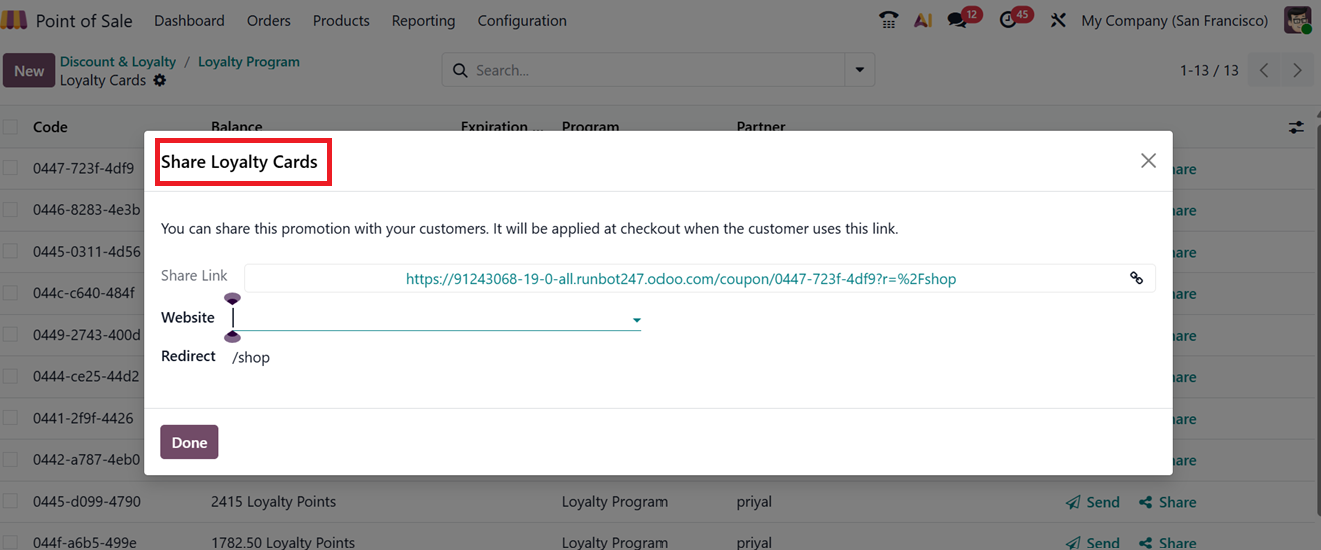1321x550 pixels.
Task: Open the AI assistant icon in navbar
Action: (922, 20)
